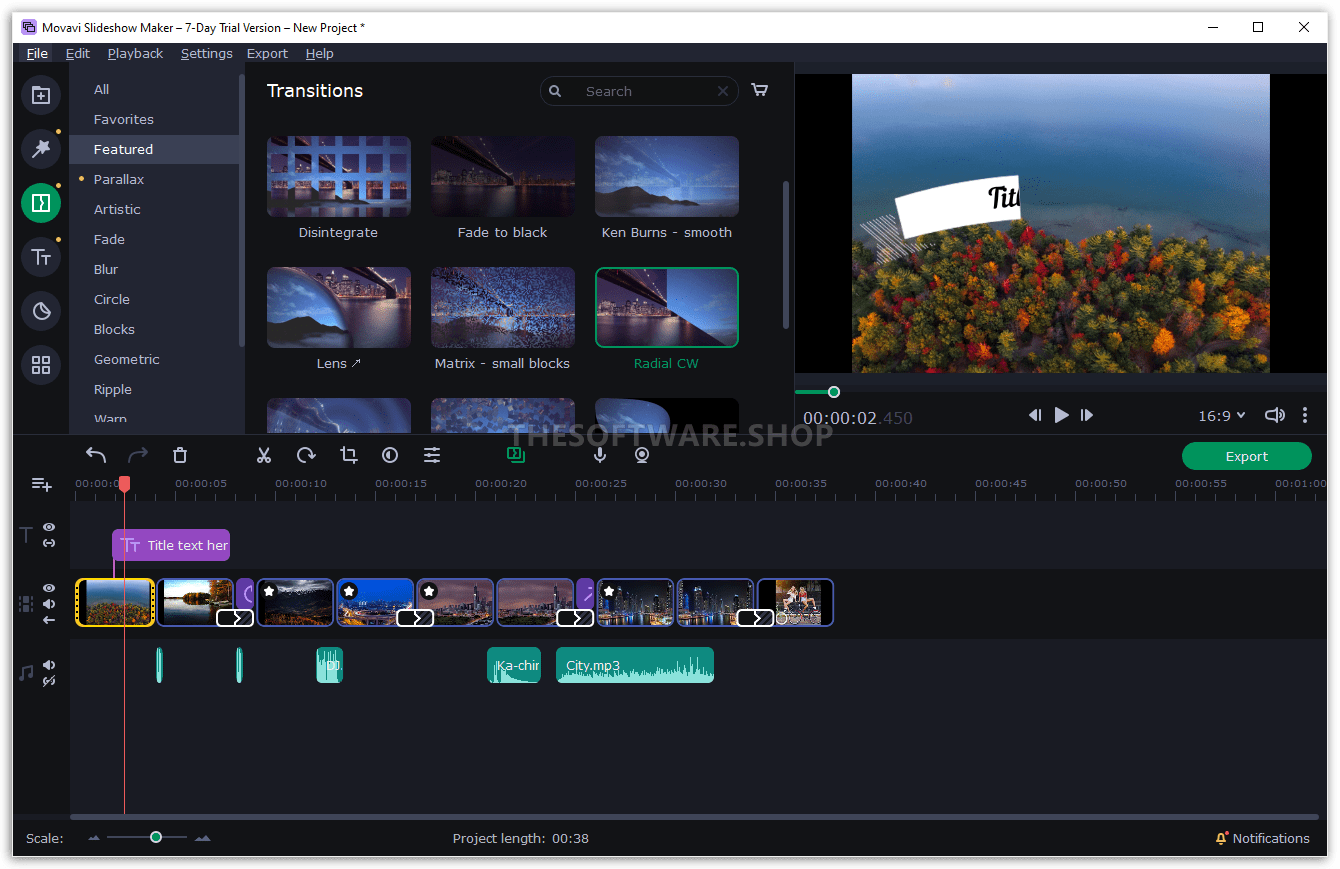Screen dimensions: 1340x869
Task: Toggle visibility of the video track
Action: pos(48,588)
